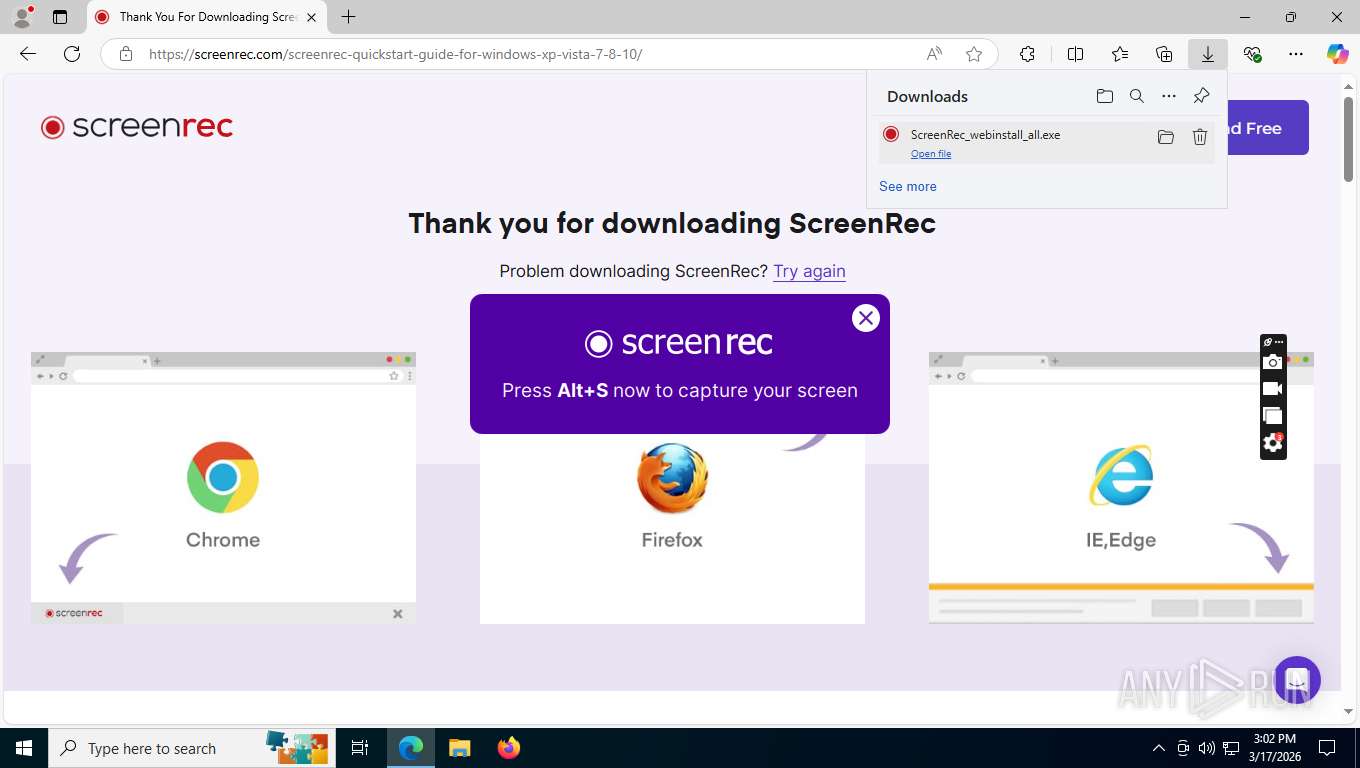Go back with the browser back arrow

coord(28,54)
